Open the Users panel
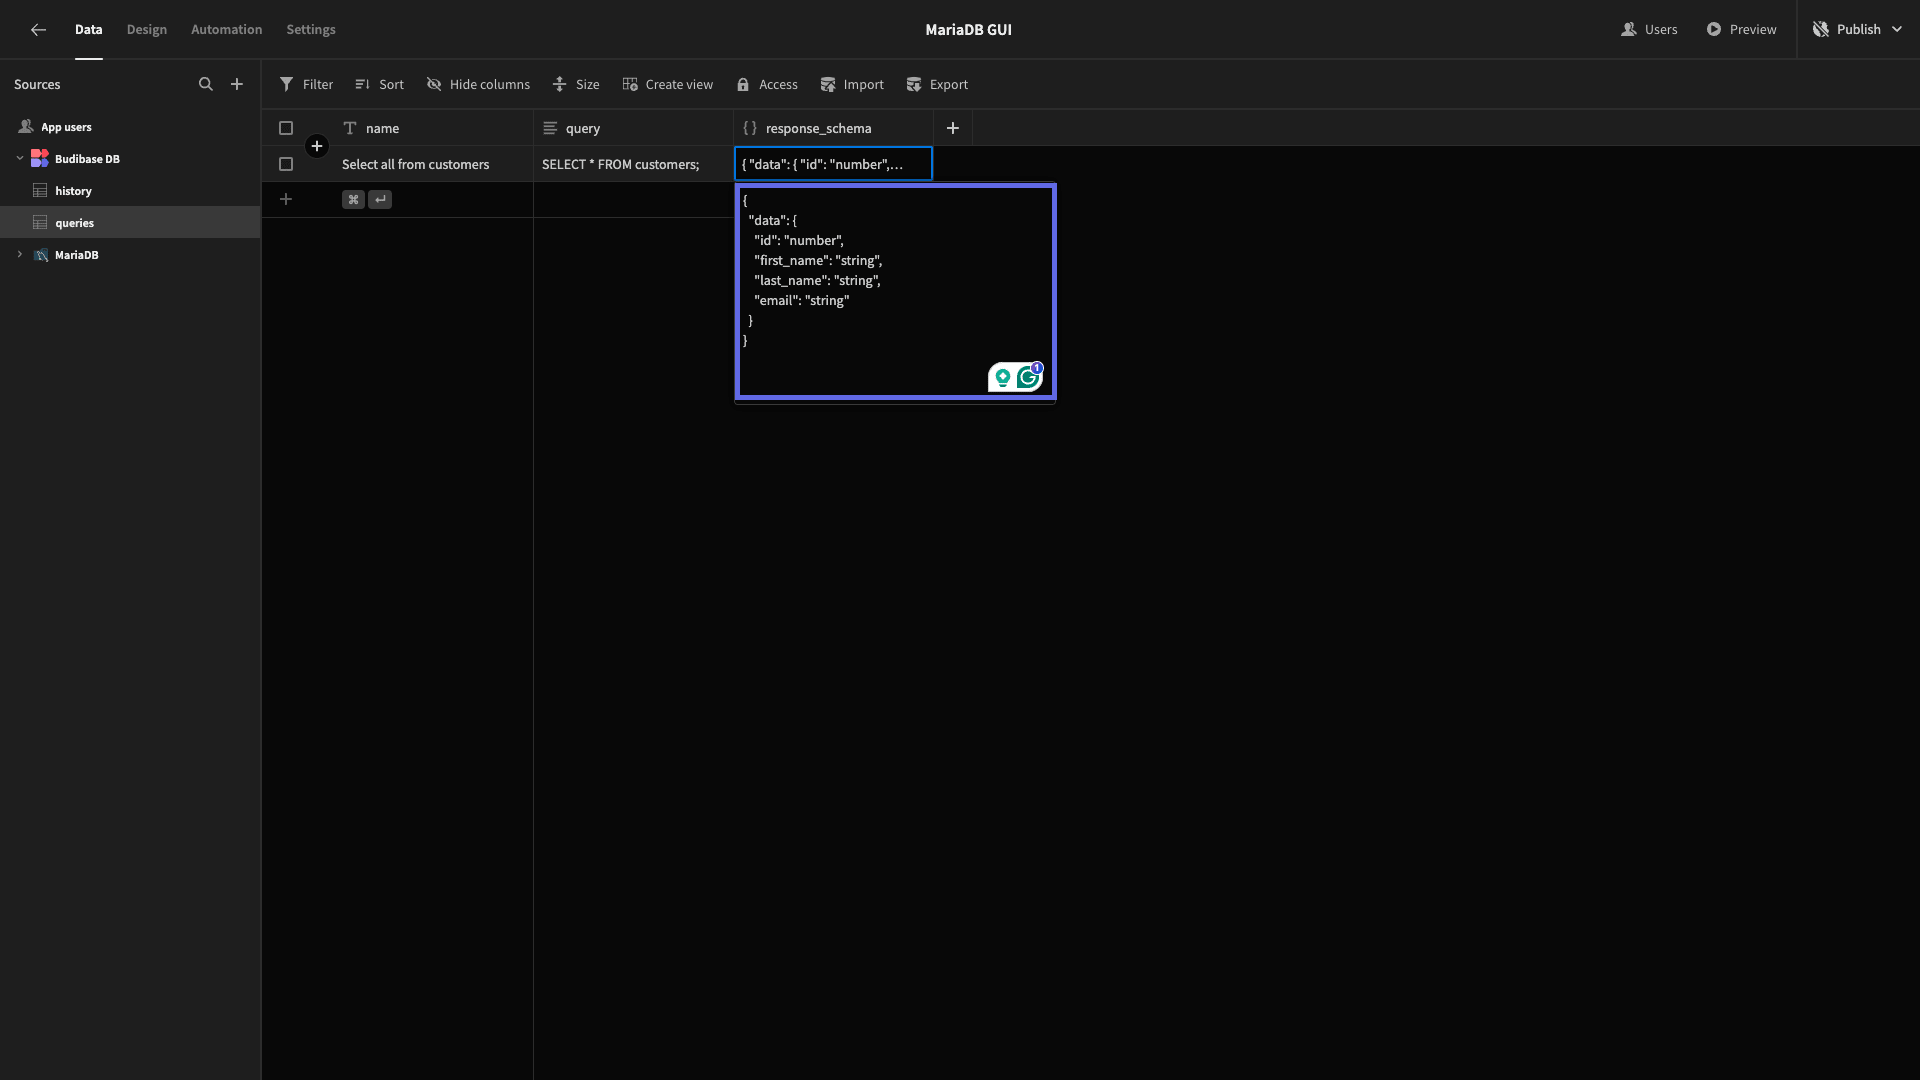The width and height of the screenshot is (1920, 1080). pyautogui.click(x=1649, y=29)
